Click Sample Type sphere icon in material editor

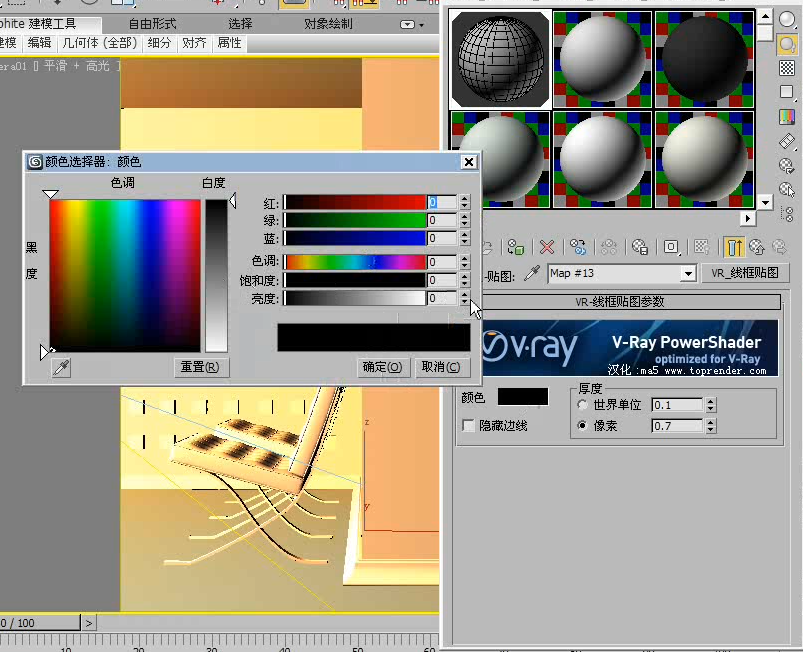tap(787, 19)
